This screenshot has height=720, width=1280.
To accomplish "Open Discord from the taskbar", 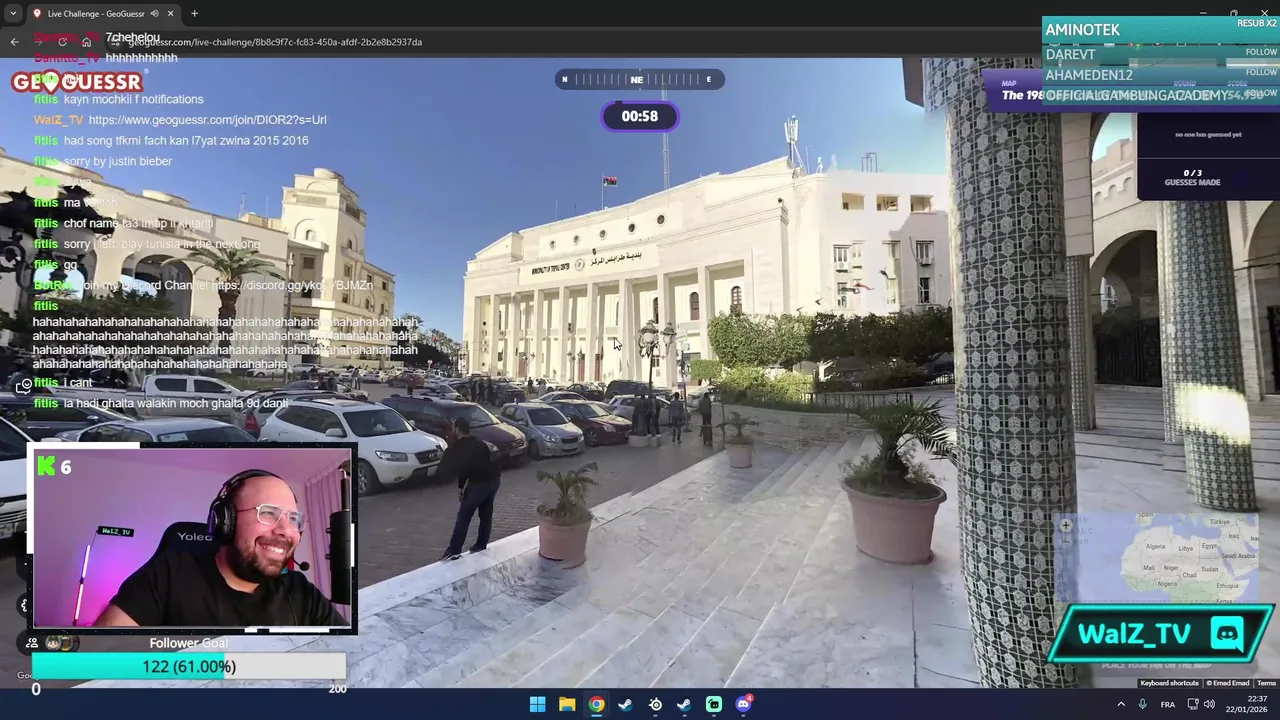I will 743,704.
